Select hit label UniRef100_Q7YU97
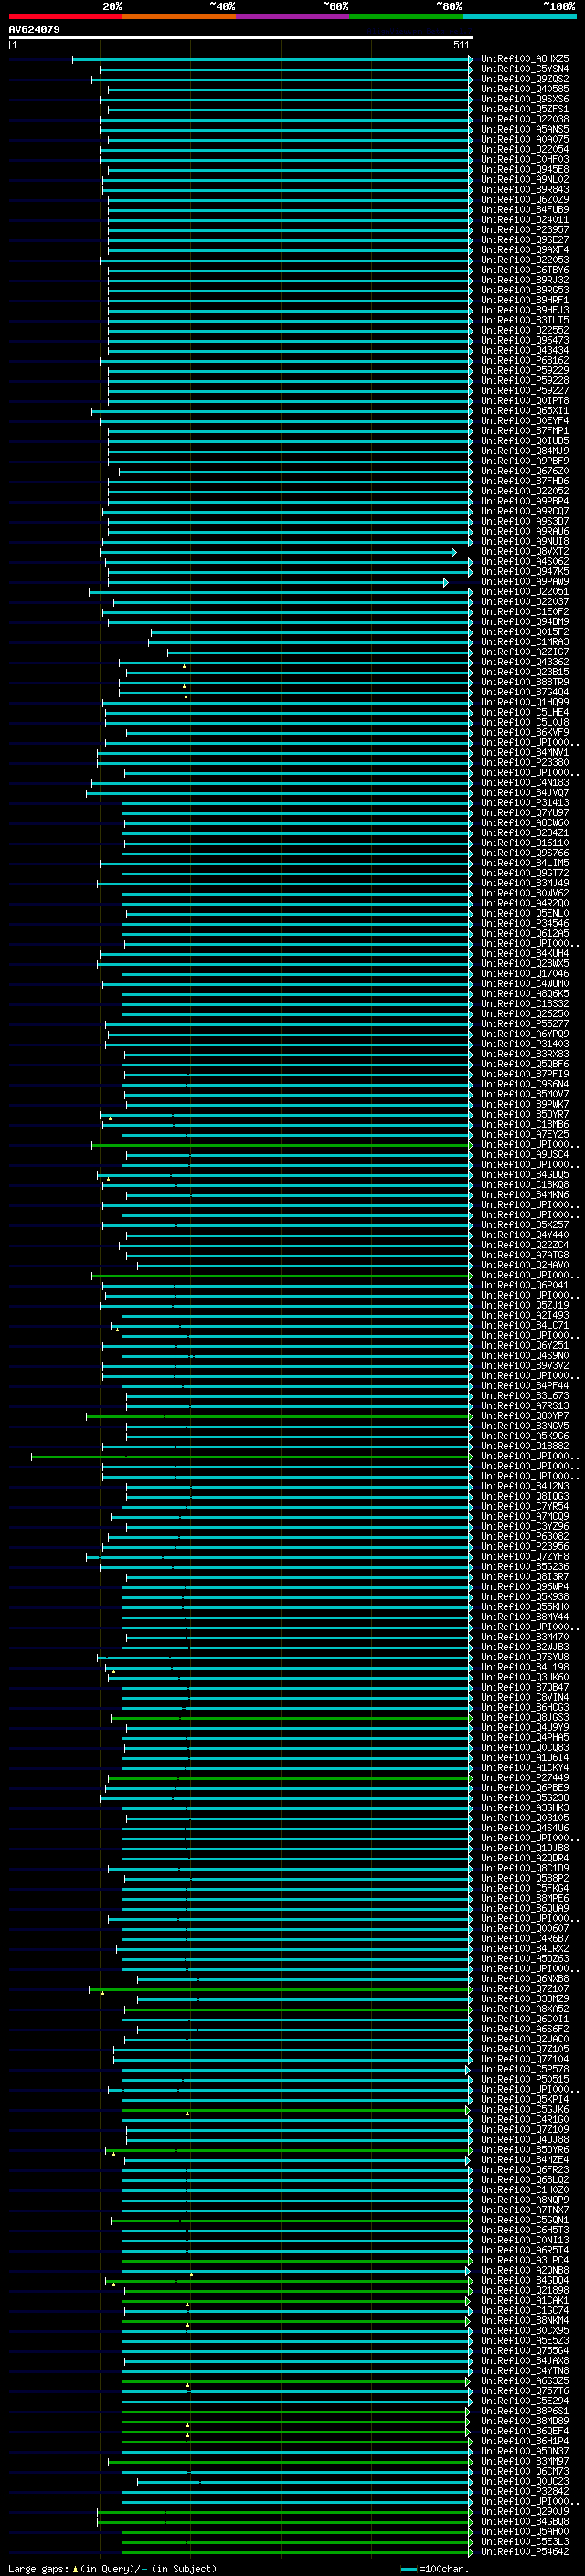Screen dimensions: 585x2576 coord(525,813)
